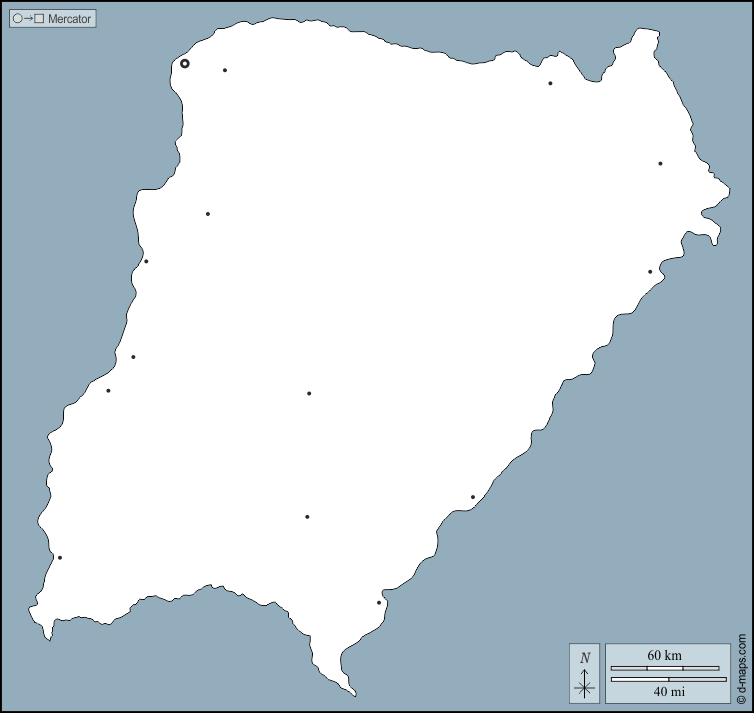
Task: Click the 40 mi scale bar
Action: pos(668,680)
